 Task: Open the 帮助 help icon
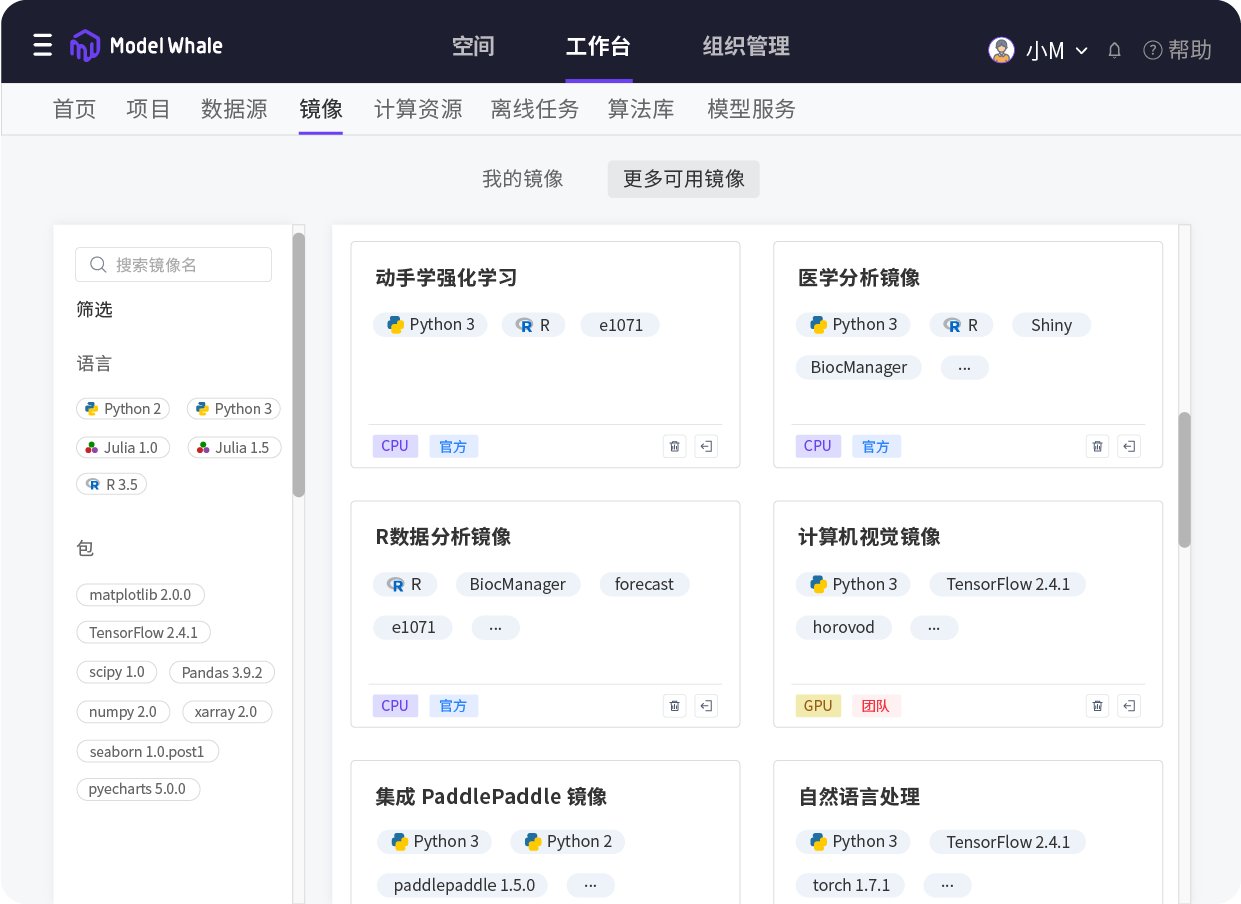pos(1152,50)
